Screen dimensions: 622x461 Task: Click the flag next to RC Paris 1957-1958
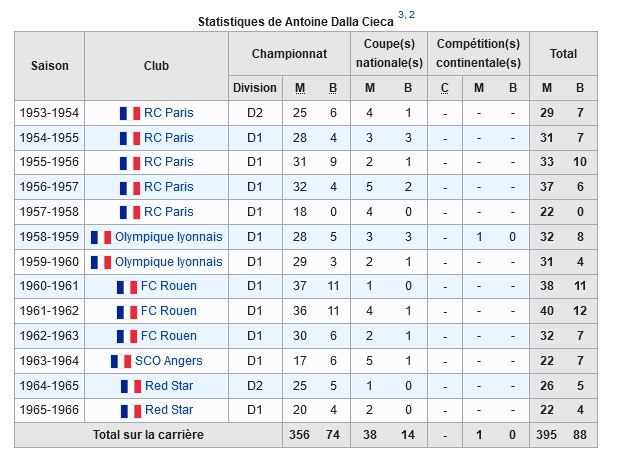coord(130,212)
